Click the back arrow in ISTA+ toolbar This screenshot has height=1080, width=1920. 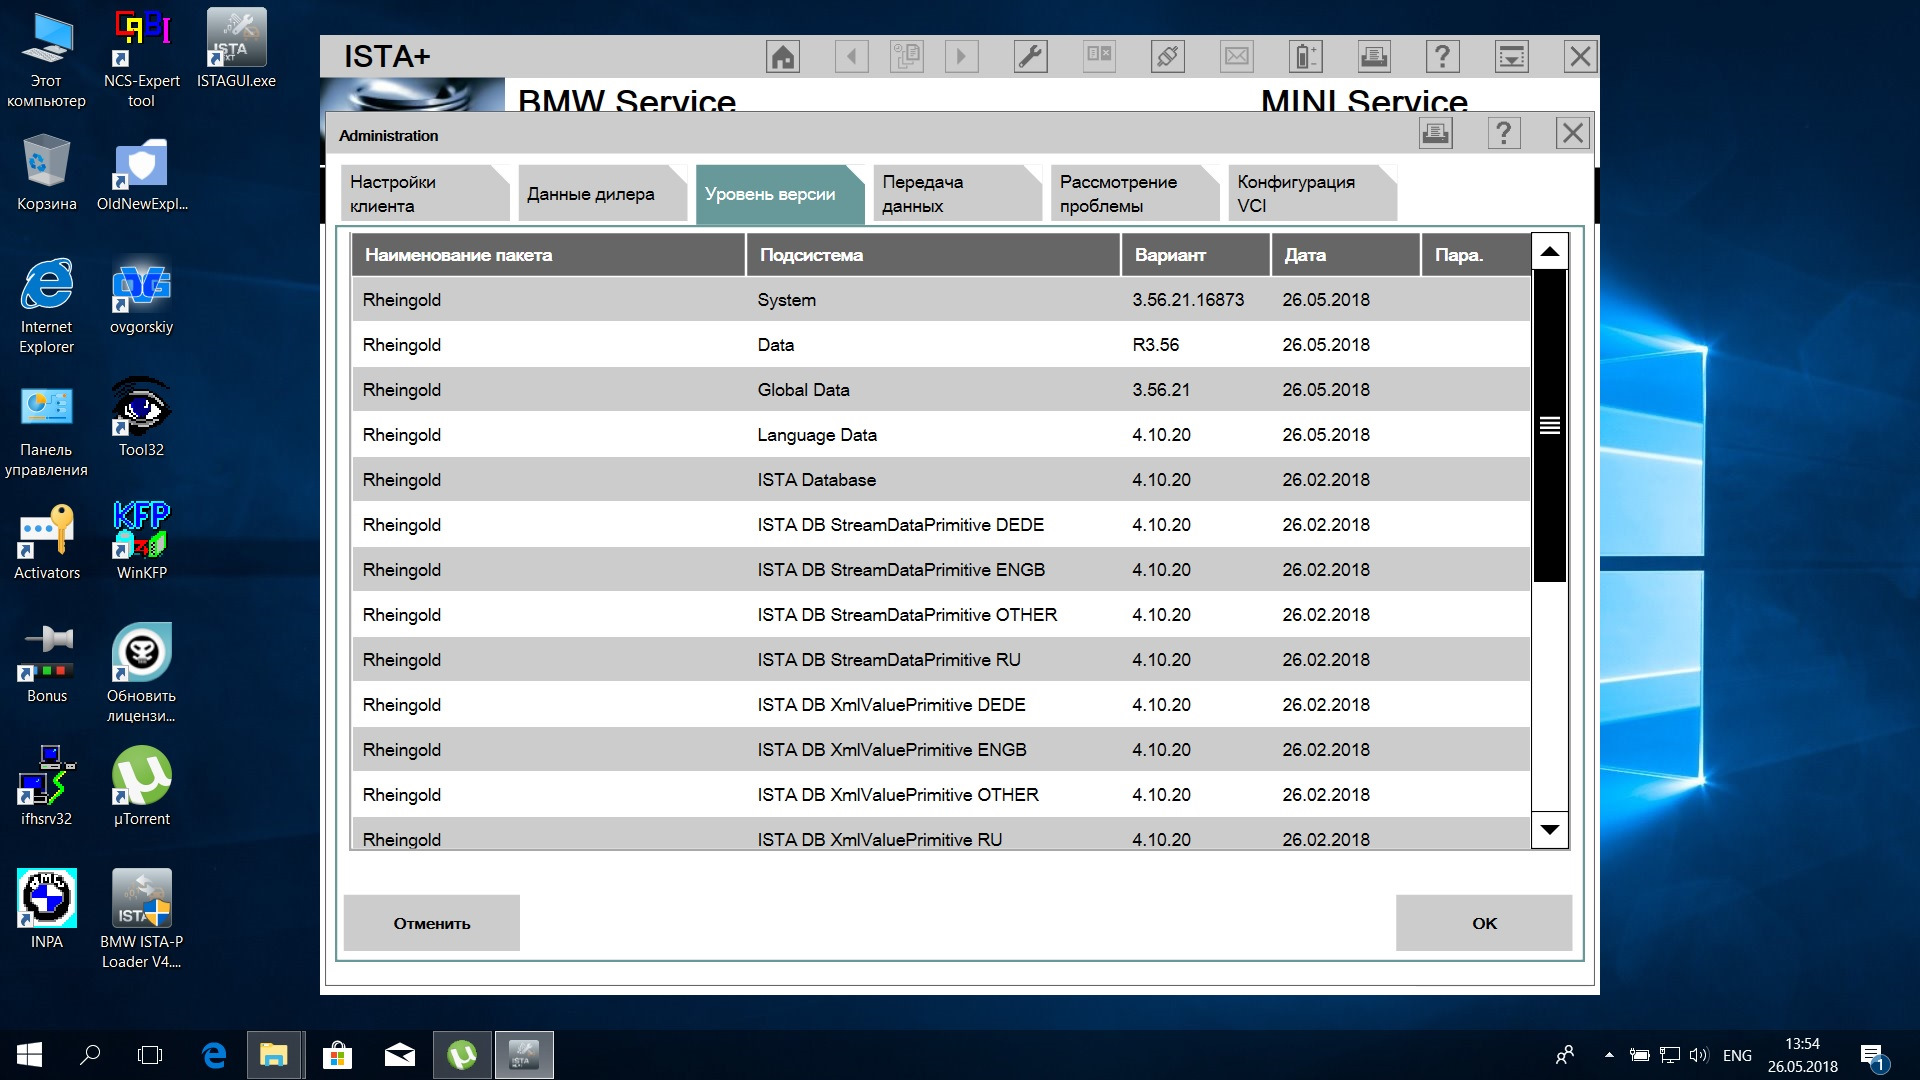click(x=852, y=56)
